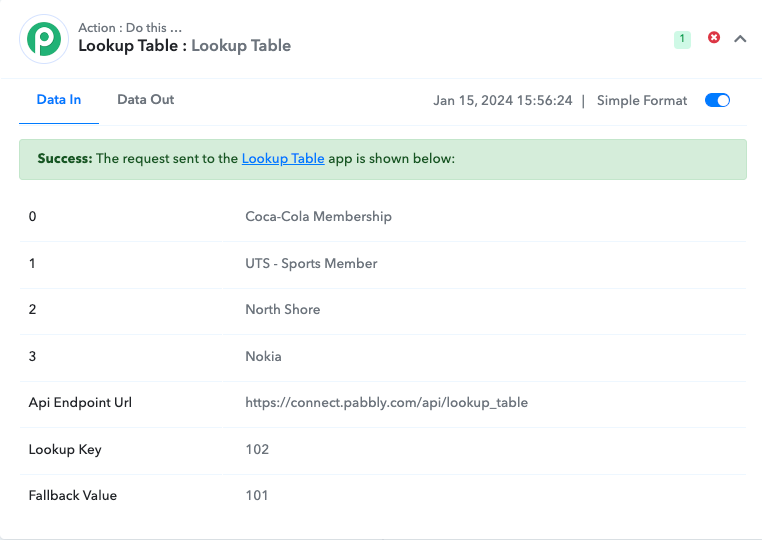Click the Fallback Value label

pyautogui.click(x=73, y=495)
